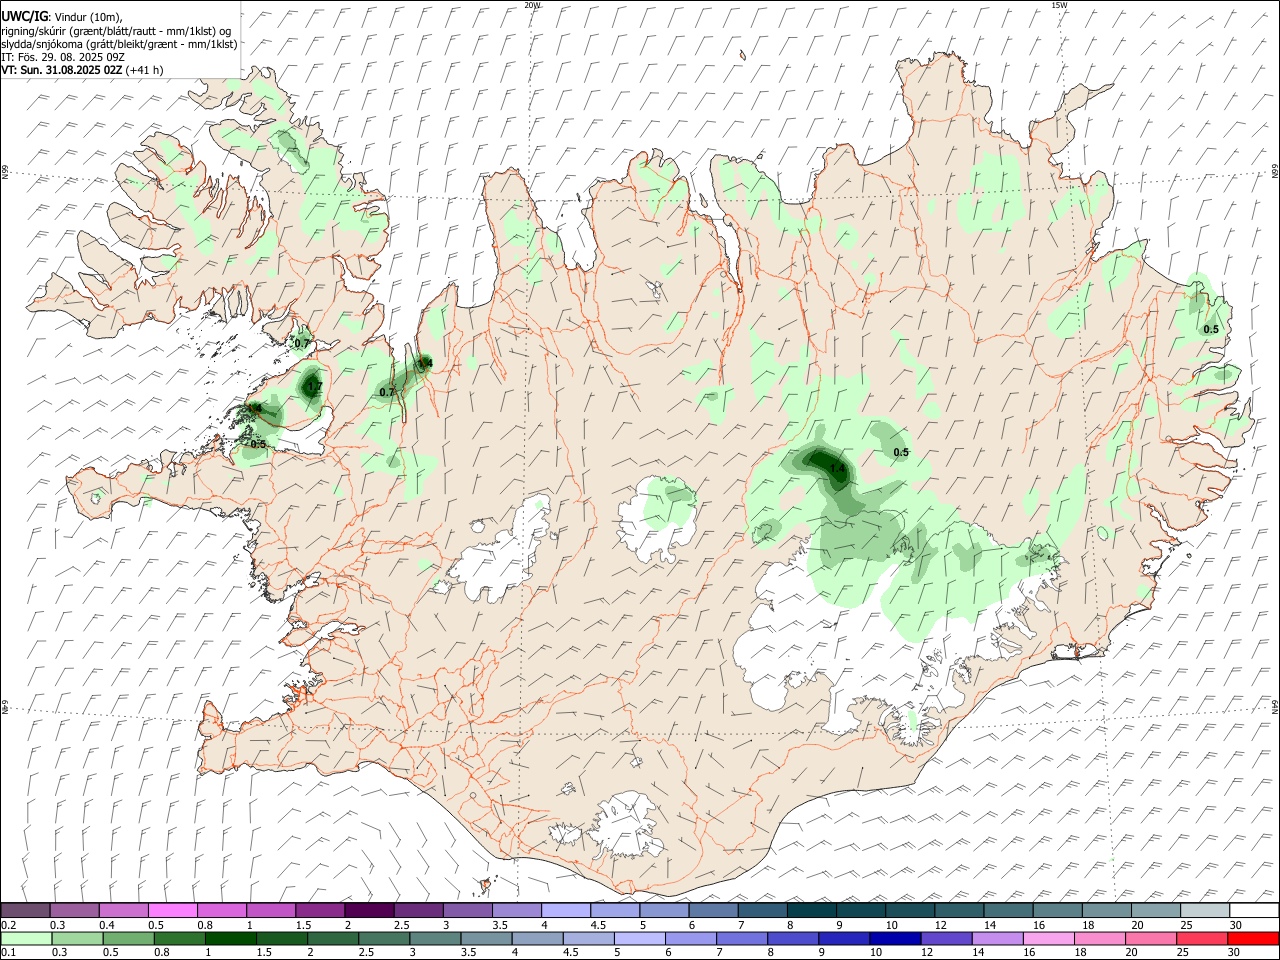
Task: Click the dark purple swatch starting at 2 in the upper row
Action: pos(369,911)
